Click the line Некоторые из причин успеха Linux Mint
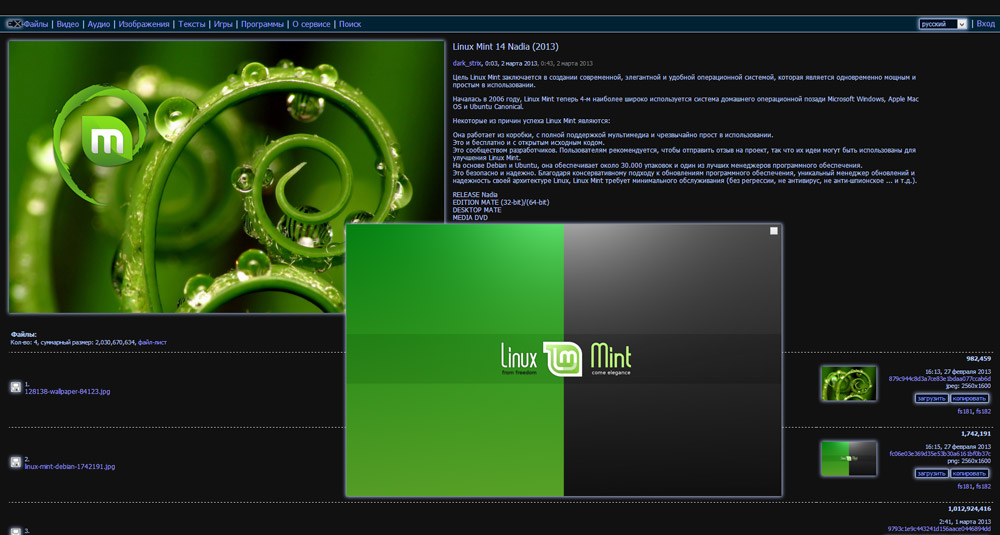Screen dimensions: 1000x535 tap(531, 121)
